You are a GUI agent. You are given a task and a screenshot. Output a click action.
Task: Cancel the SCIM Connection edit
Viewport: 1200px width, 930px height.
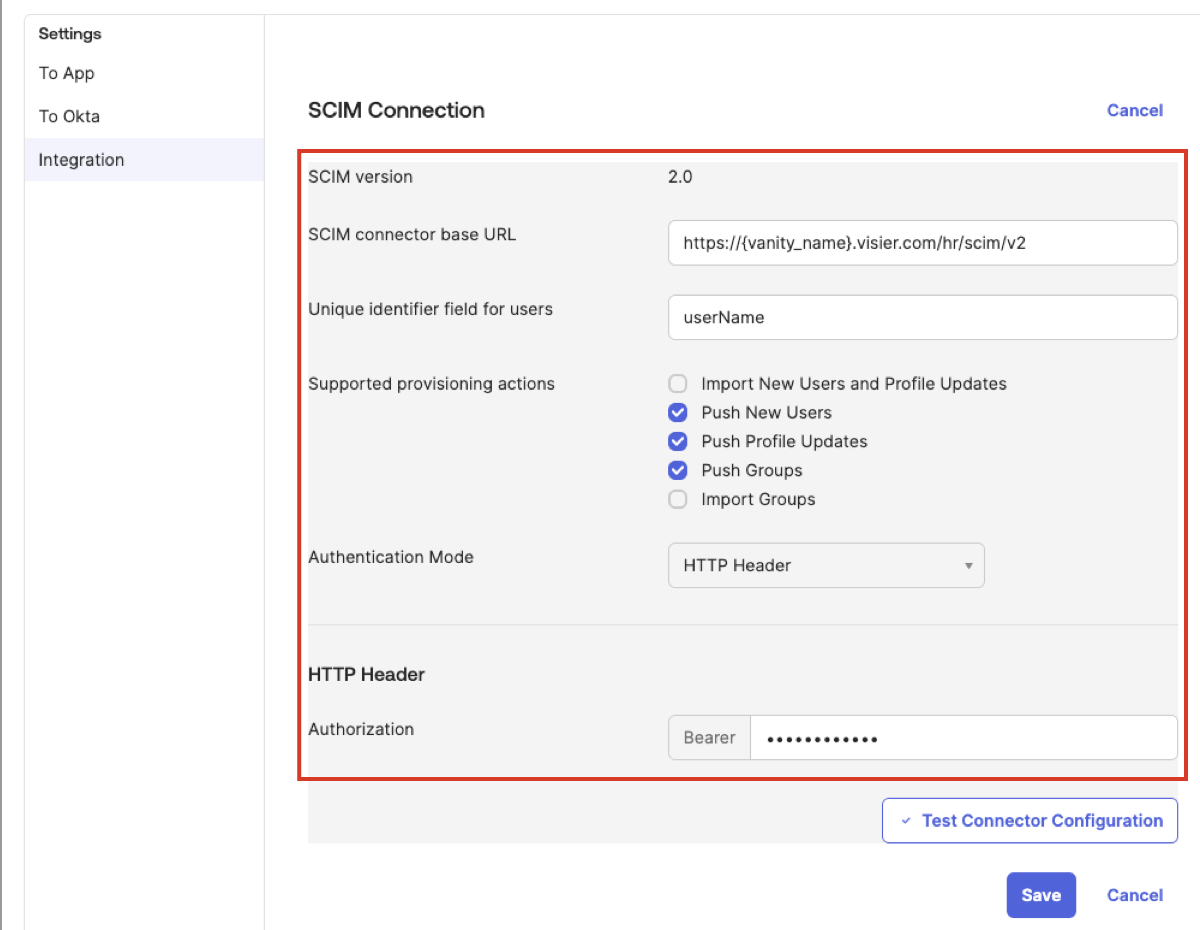pyautogui.click(x=1134, y=110)
